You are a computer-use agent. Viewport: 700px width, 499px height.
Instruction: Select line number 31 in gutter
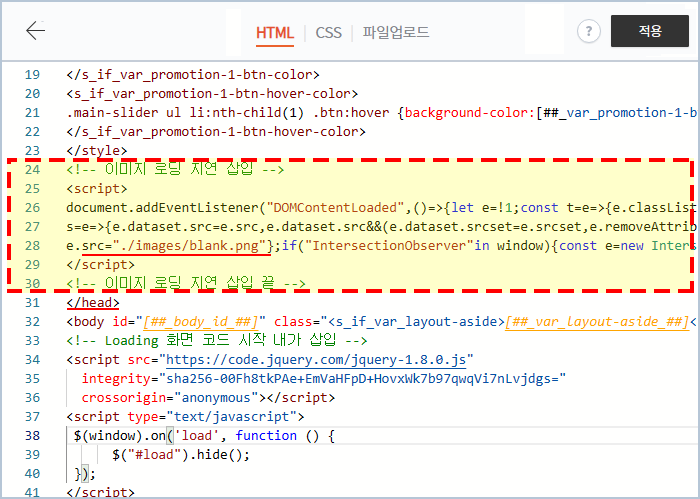pyautogui.click(x=32, y=303)
